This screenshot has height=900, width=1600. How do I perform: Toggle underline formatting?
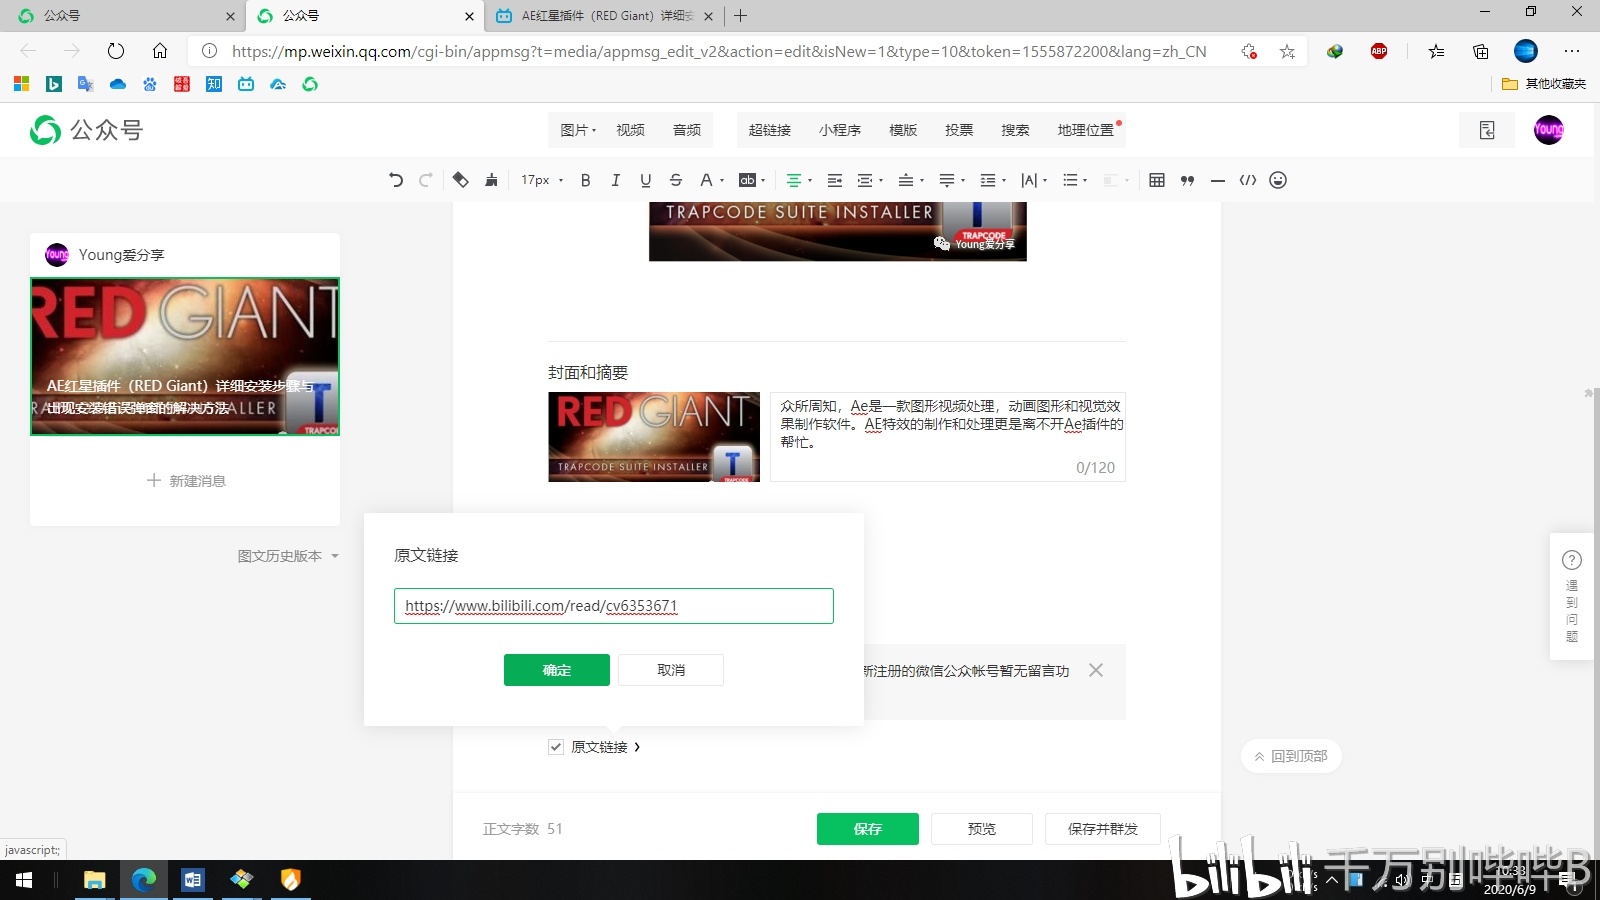pyautogui.click(x=646, y=180)
